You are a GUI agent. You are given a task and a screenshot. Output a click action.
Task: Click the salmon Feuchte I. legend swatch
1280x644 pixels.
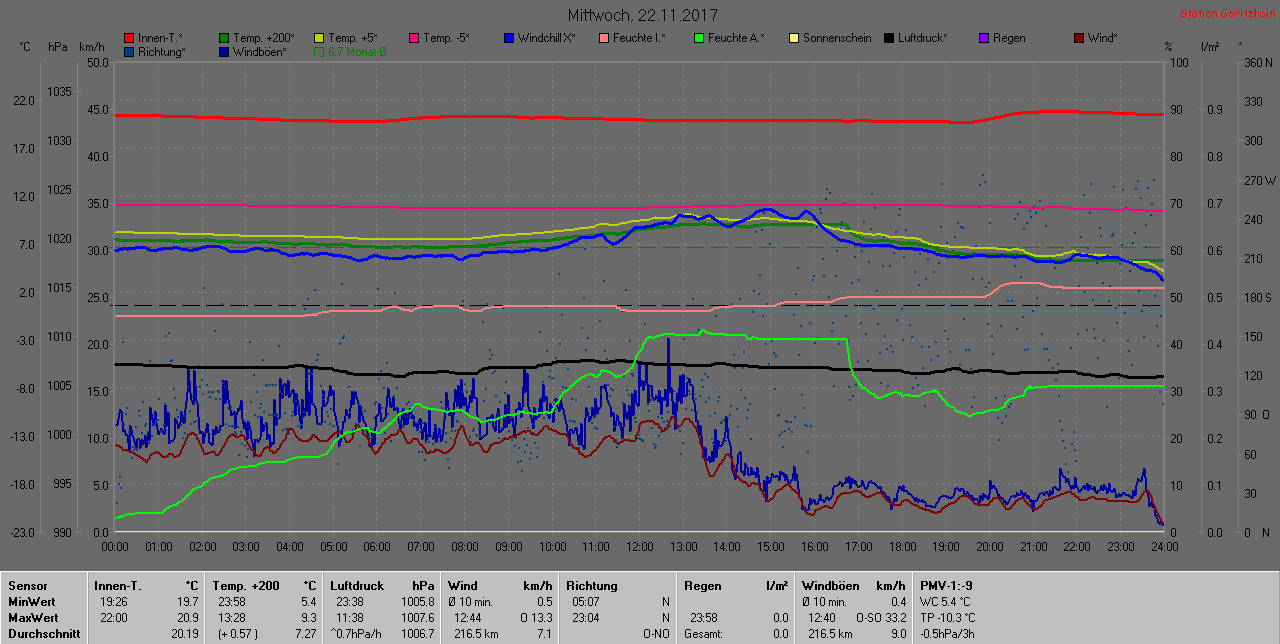click(x=603, y=38)
